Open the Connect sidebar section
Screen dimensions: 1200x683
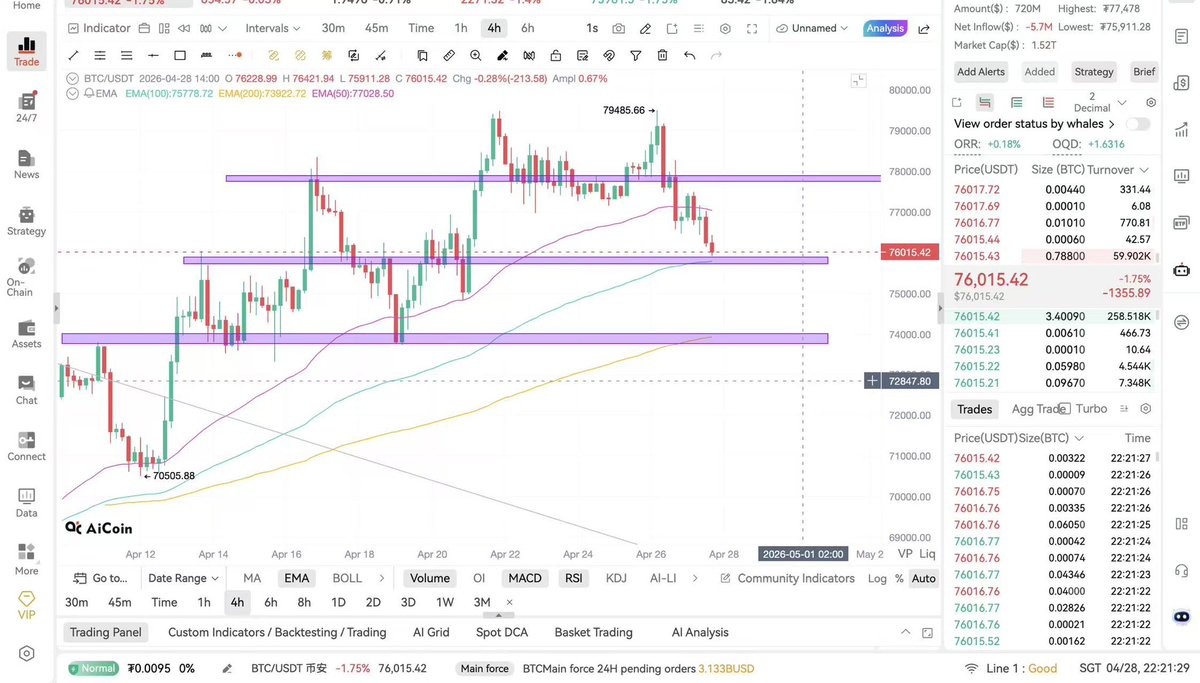coord(27,446)
